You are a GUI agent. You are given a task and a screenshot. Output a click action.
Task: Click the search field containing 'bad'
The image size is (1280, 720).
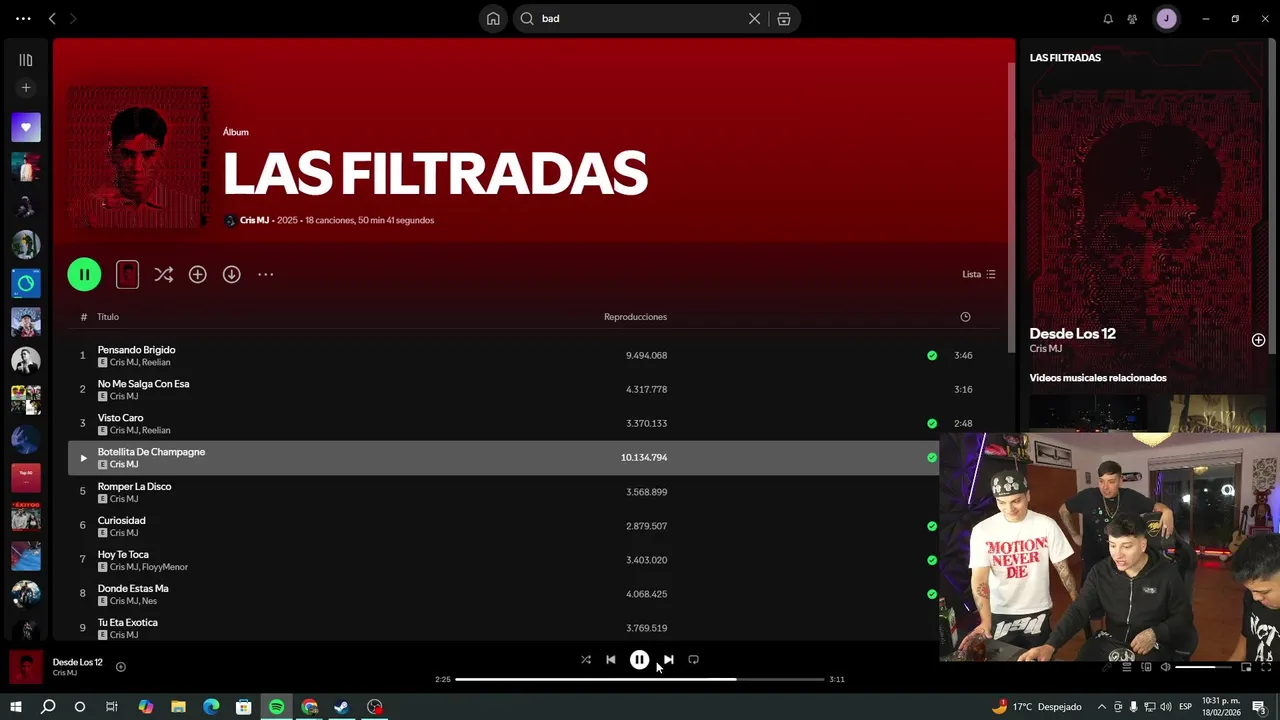pyautogui.click(x=640, y=18)
